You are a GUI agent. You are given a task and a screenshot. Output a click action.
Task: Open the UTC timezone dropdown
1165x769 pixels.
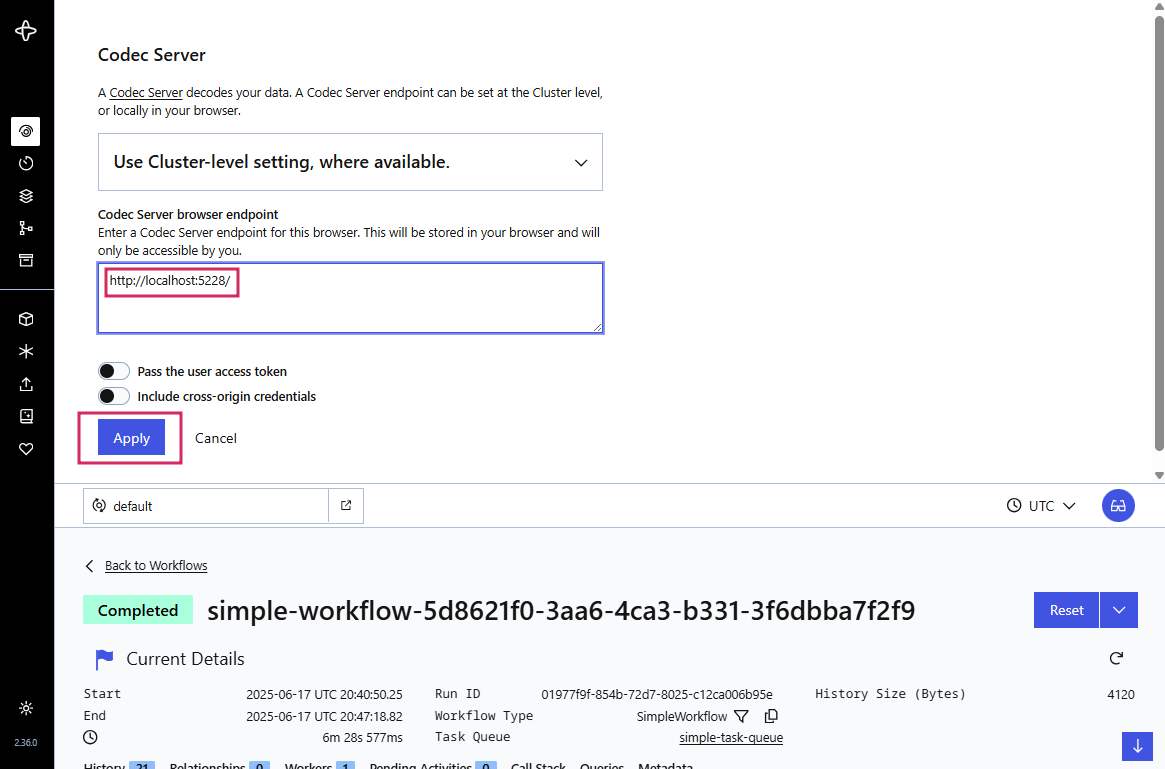click(x=1041, y=505)
